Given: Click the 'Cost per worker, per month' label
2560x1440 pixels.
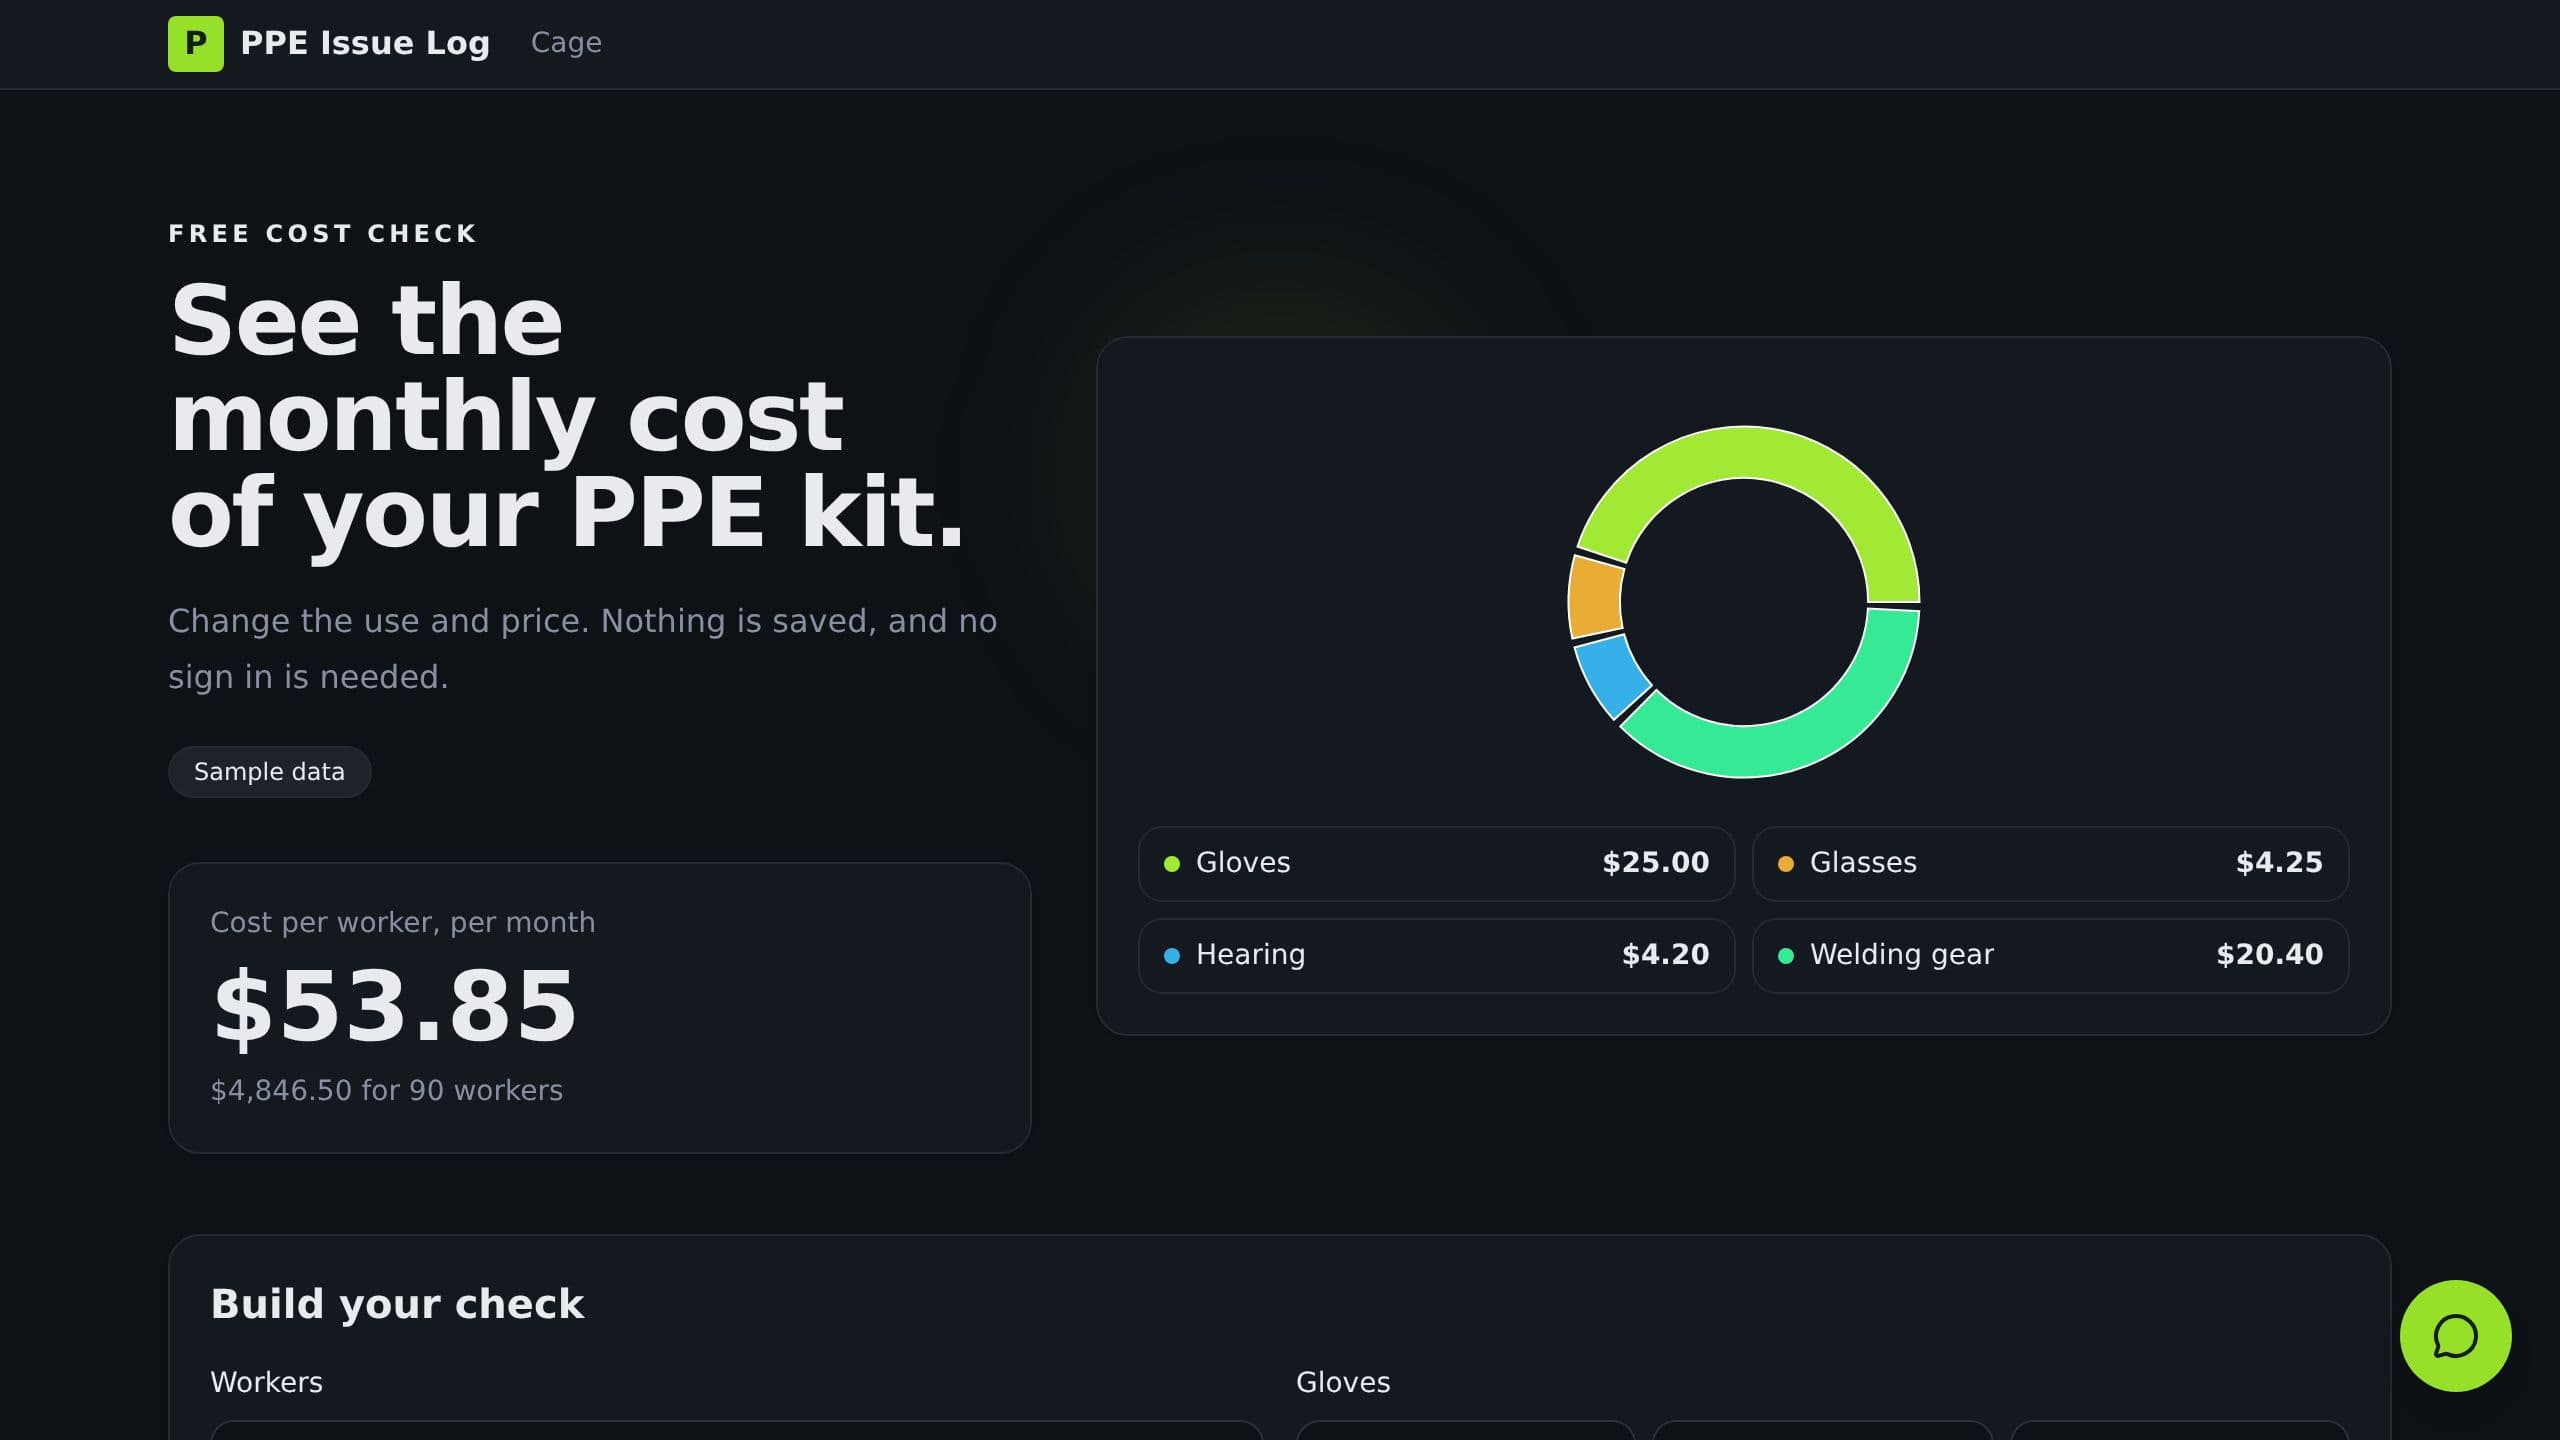Looking at the screenshot, I should tap(403, 922).
